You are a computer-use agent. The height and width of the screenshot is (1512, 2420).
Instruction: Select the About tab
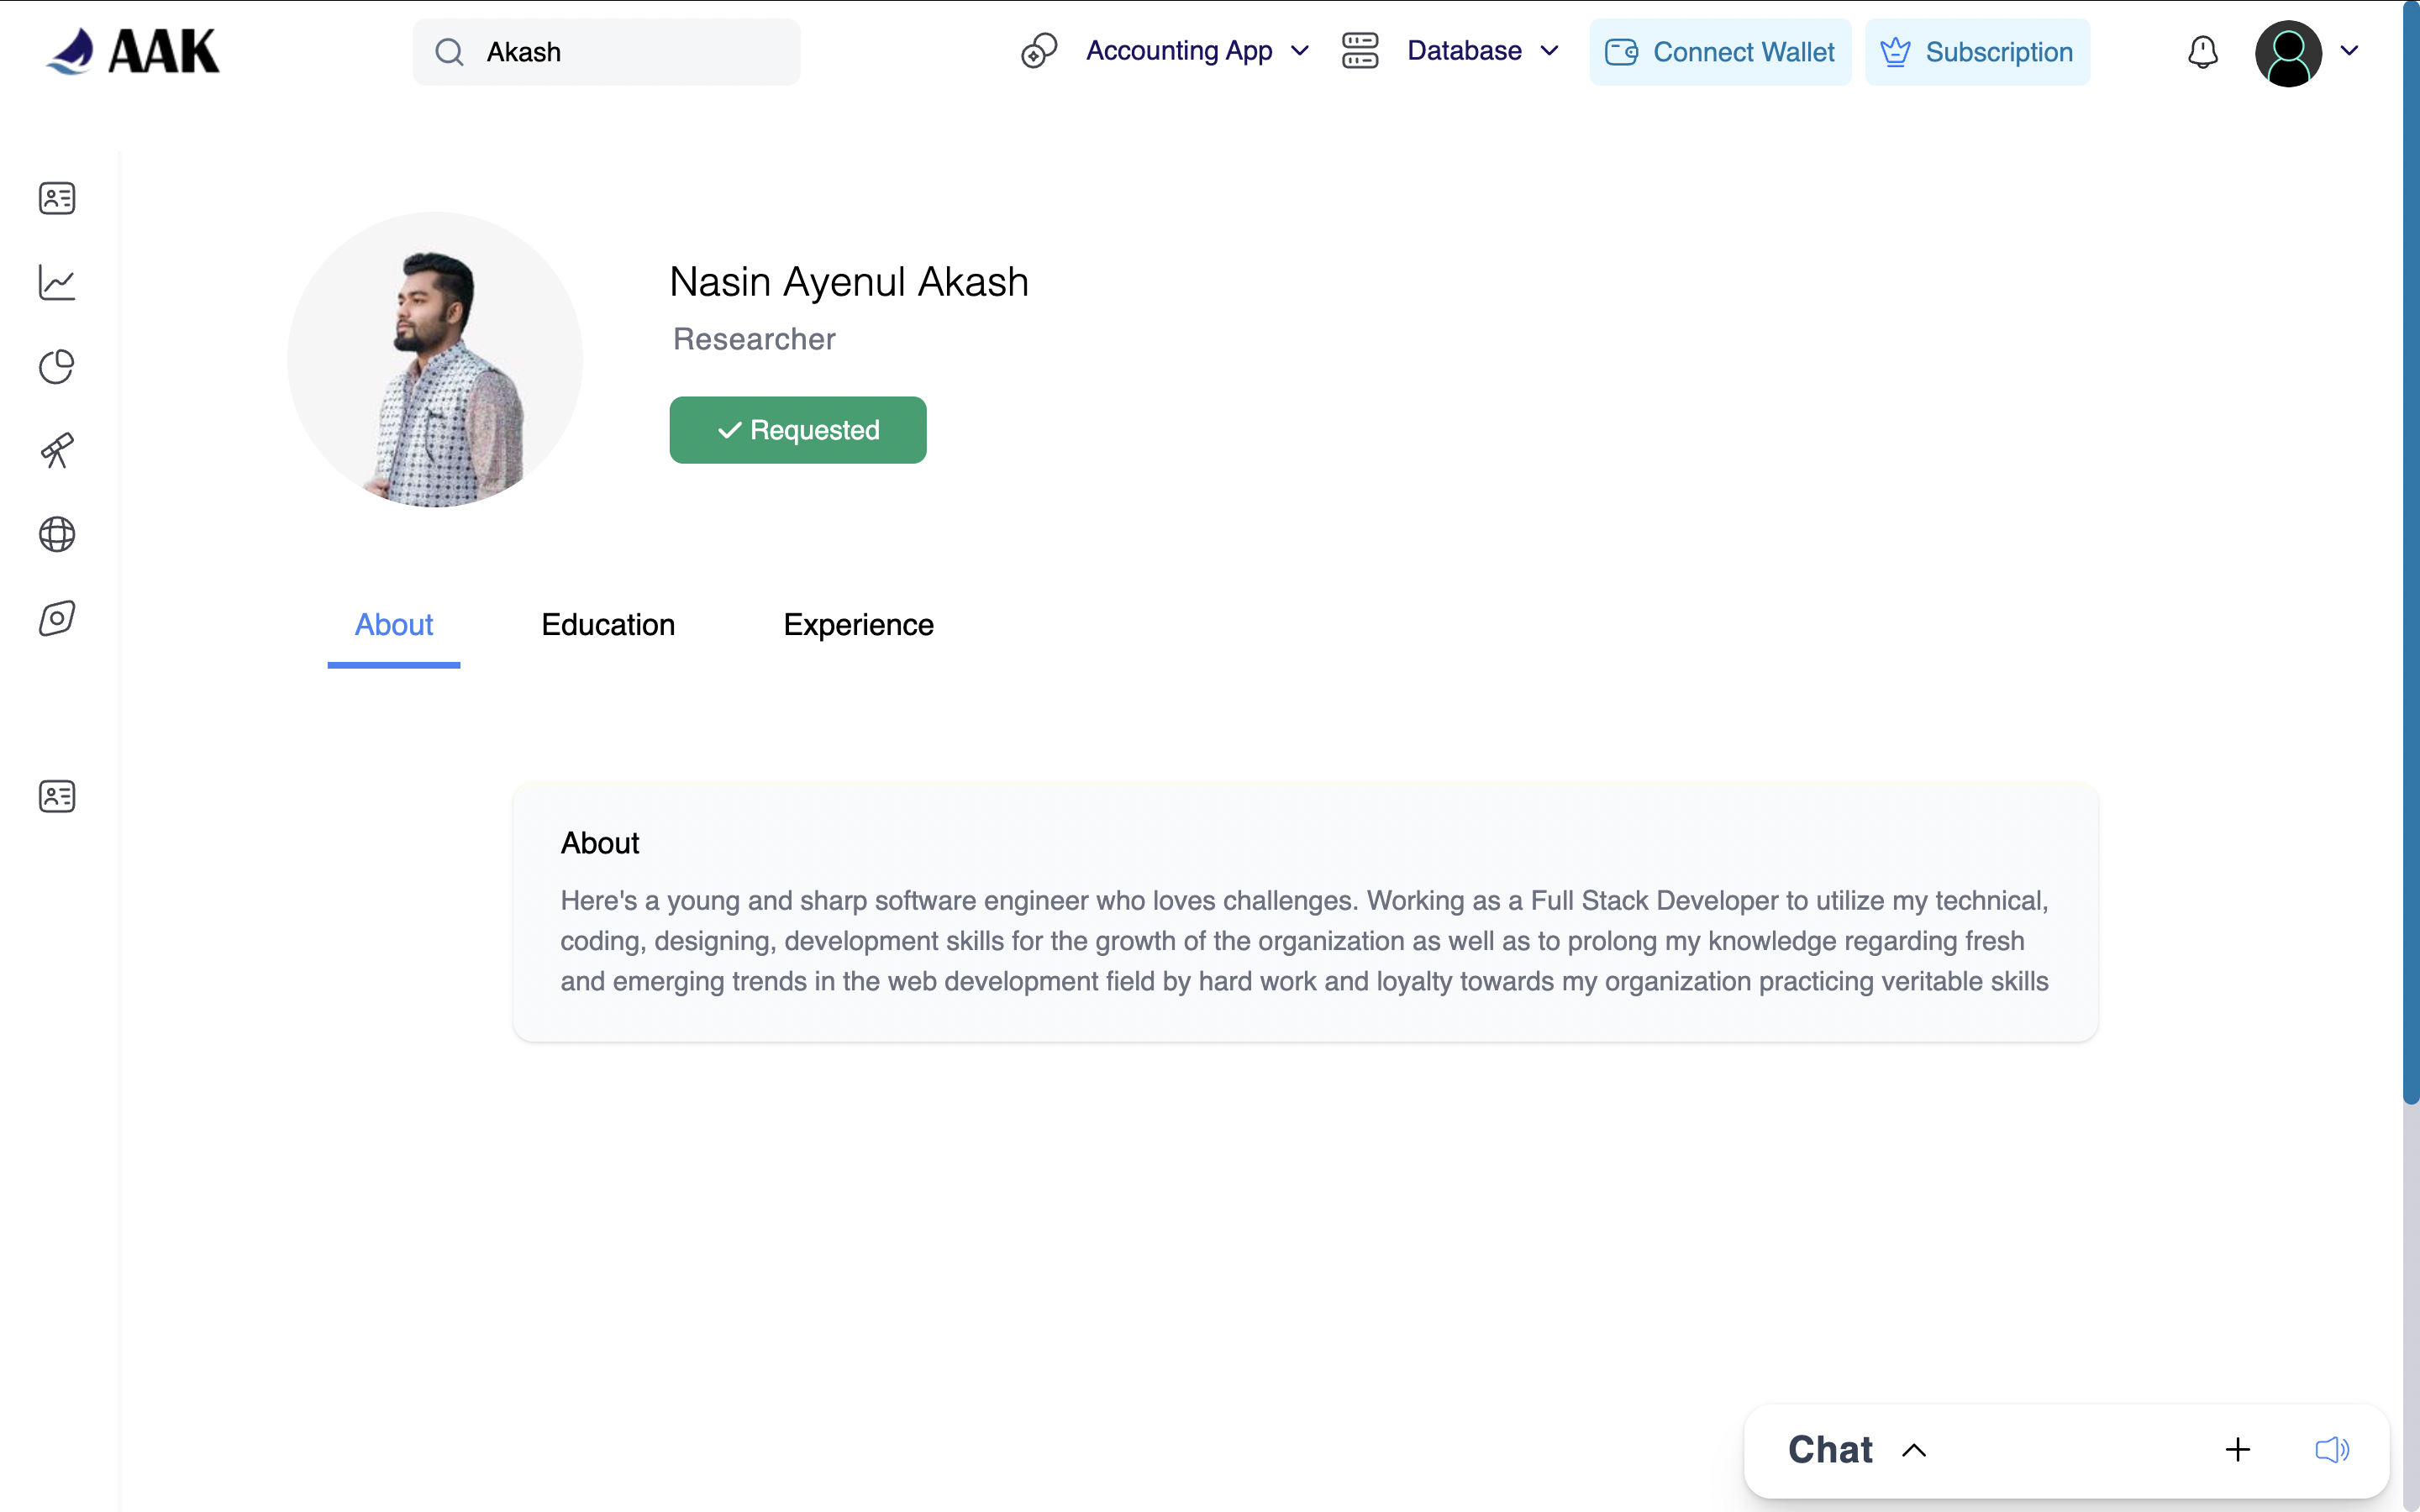pyautogui.click(x=394, y=625)
